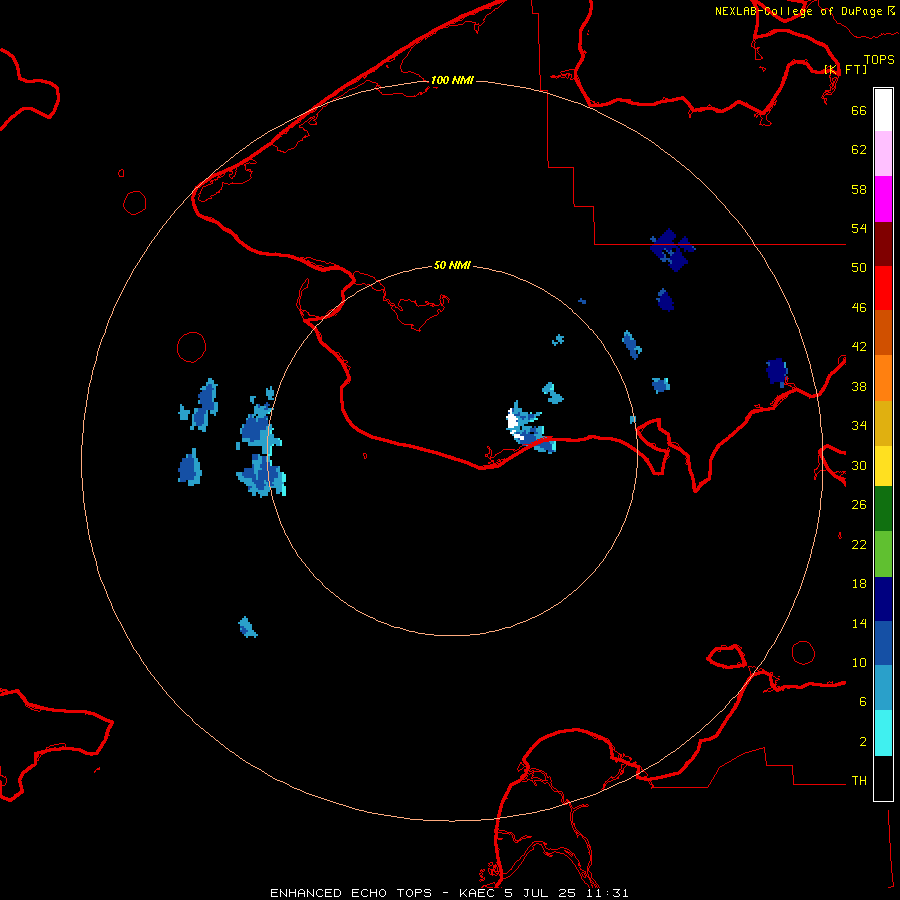Click the 'TOPS' legend title

point(879,60)
